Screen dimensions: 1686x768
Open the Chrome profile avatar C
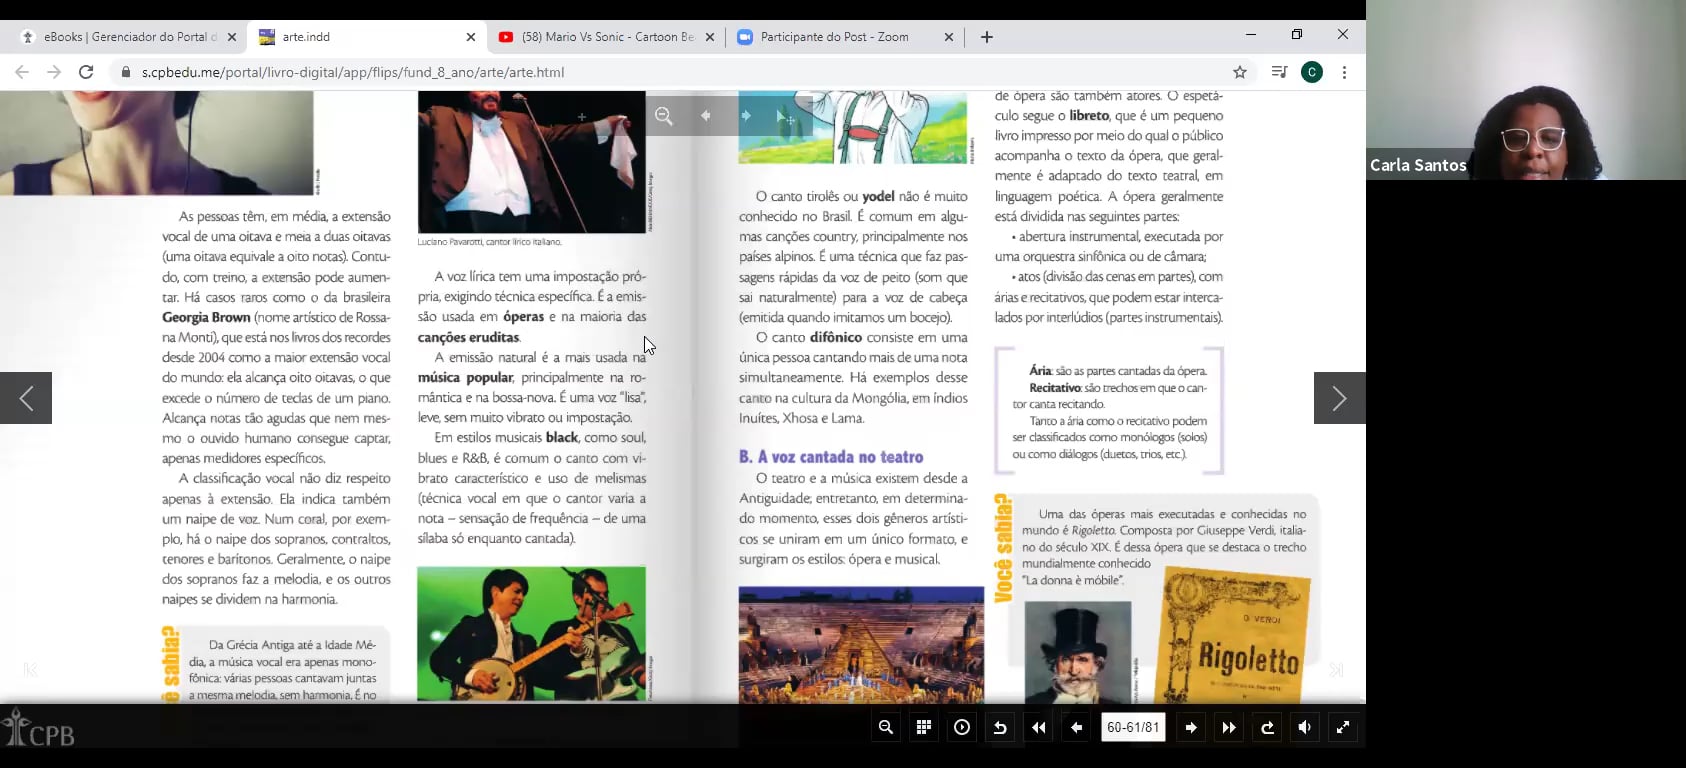1312,72
